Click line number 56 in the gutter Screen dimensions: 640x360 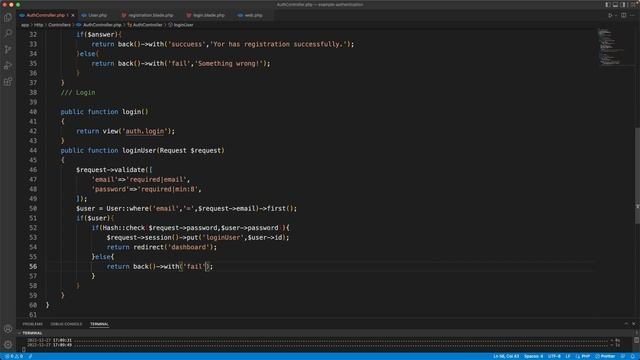click(x=33, y=267)
